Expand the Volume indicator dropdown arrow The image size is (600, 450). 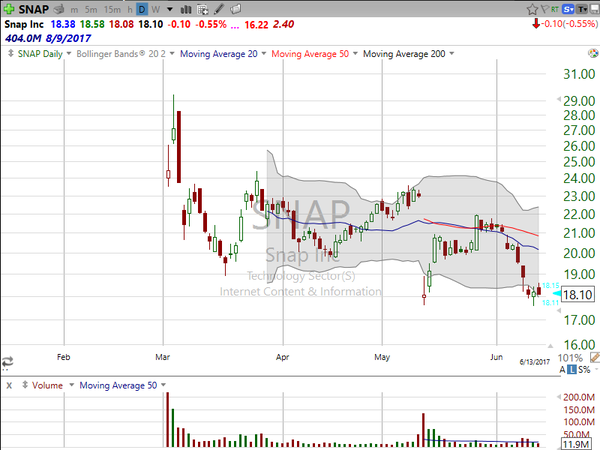(x=71, y=385)
